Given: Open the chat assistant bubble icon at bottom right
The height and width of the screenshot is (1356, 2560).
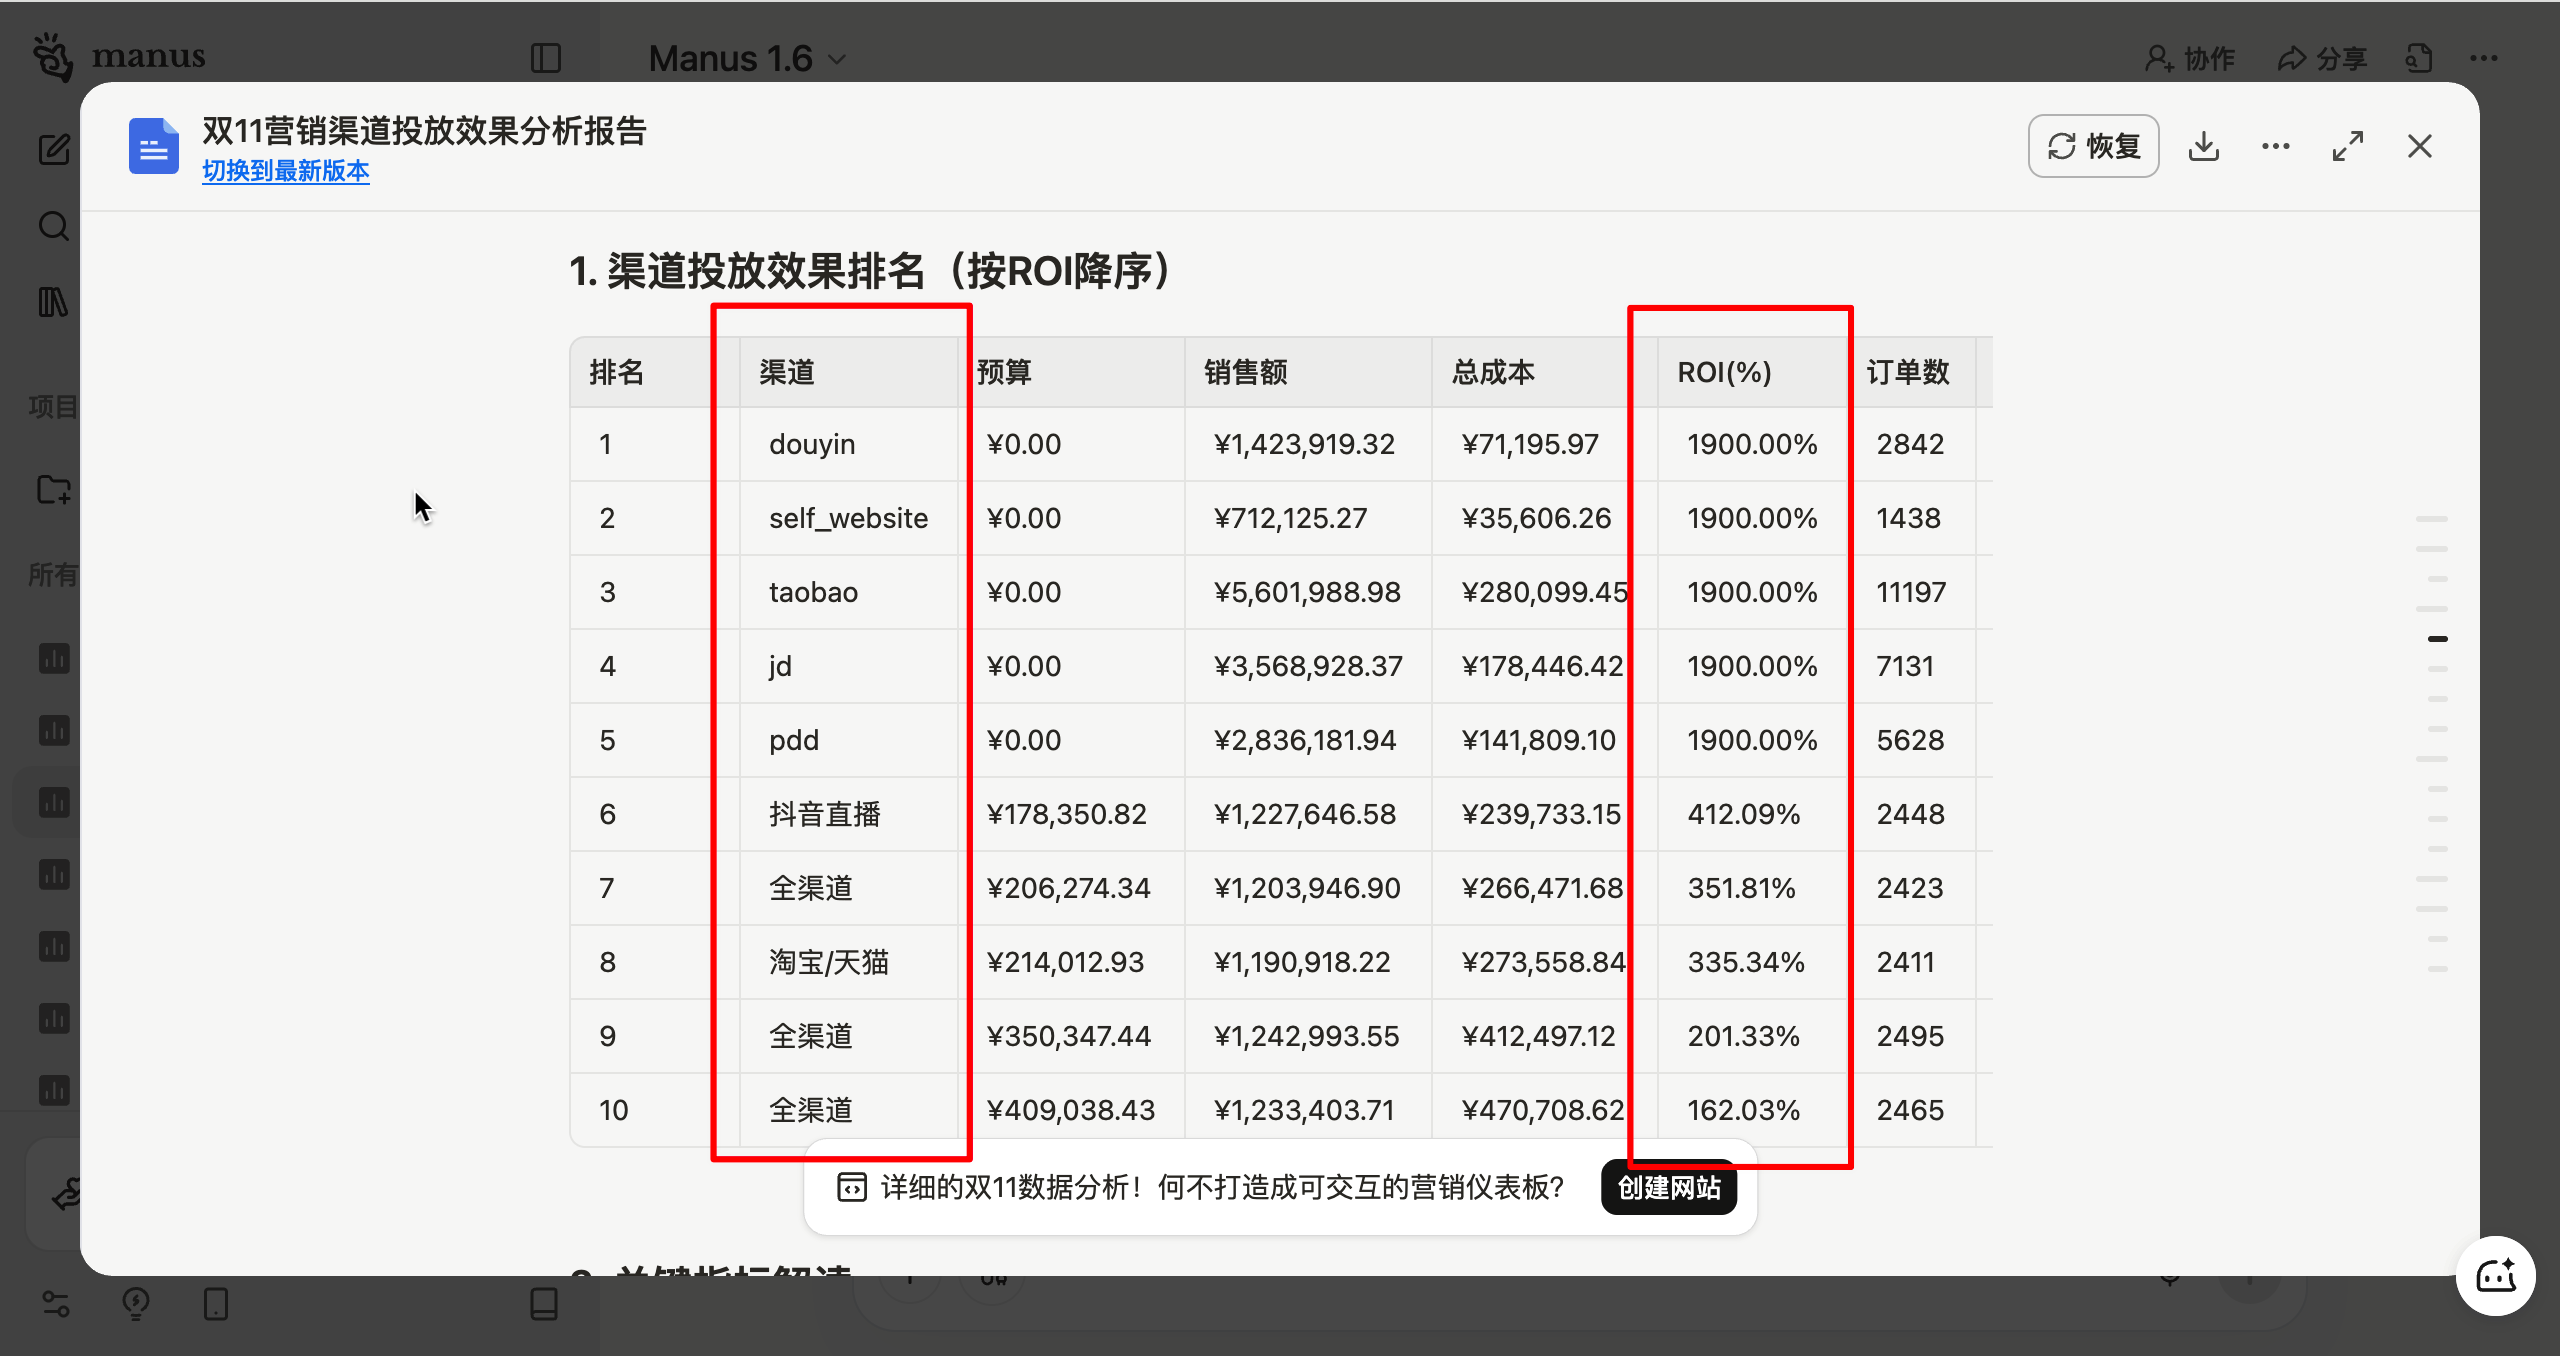Looking at the screenshot, I should click(x=2495, y=1276).
